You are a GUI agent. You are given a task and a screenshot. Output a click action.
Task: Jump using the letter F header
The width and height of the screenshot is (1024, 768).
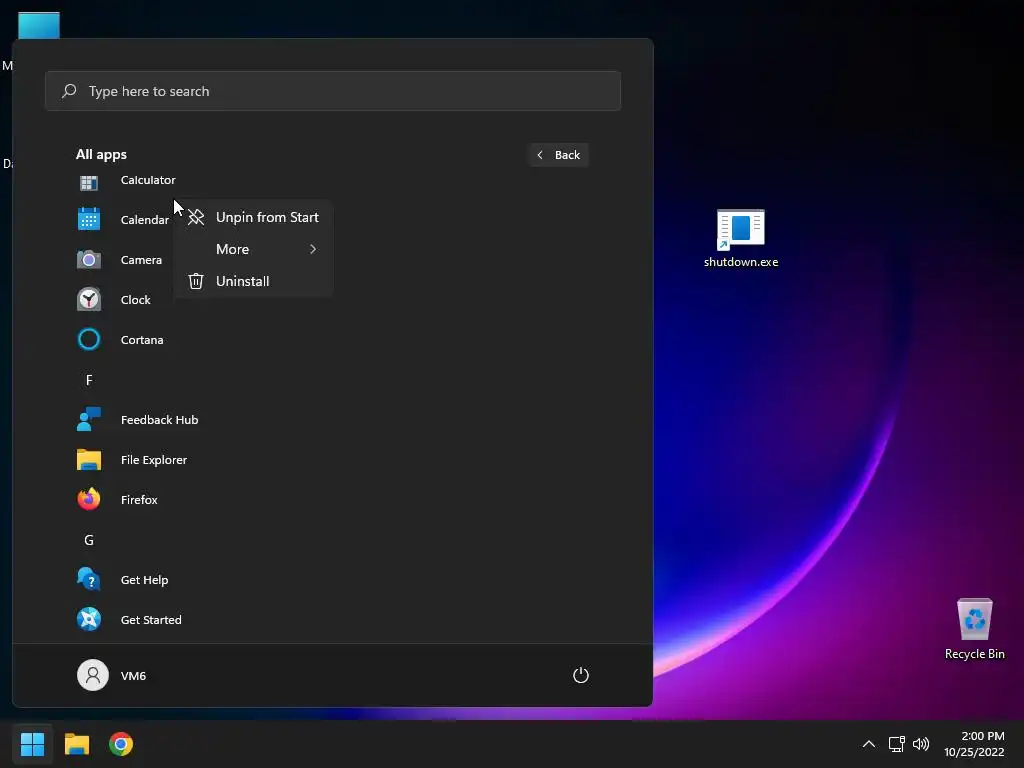tap(89, 380)
